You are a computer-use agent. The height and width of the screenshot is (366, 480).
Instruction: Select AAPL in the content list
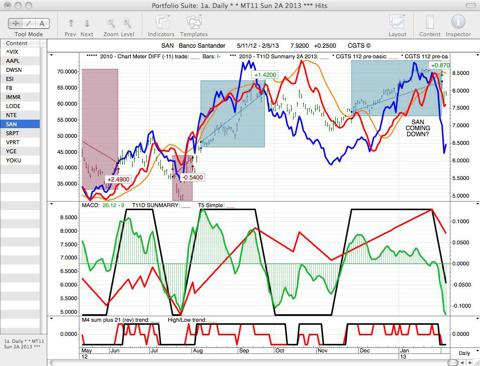20,61
